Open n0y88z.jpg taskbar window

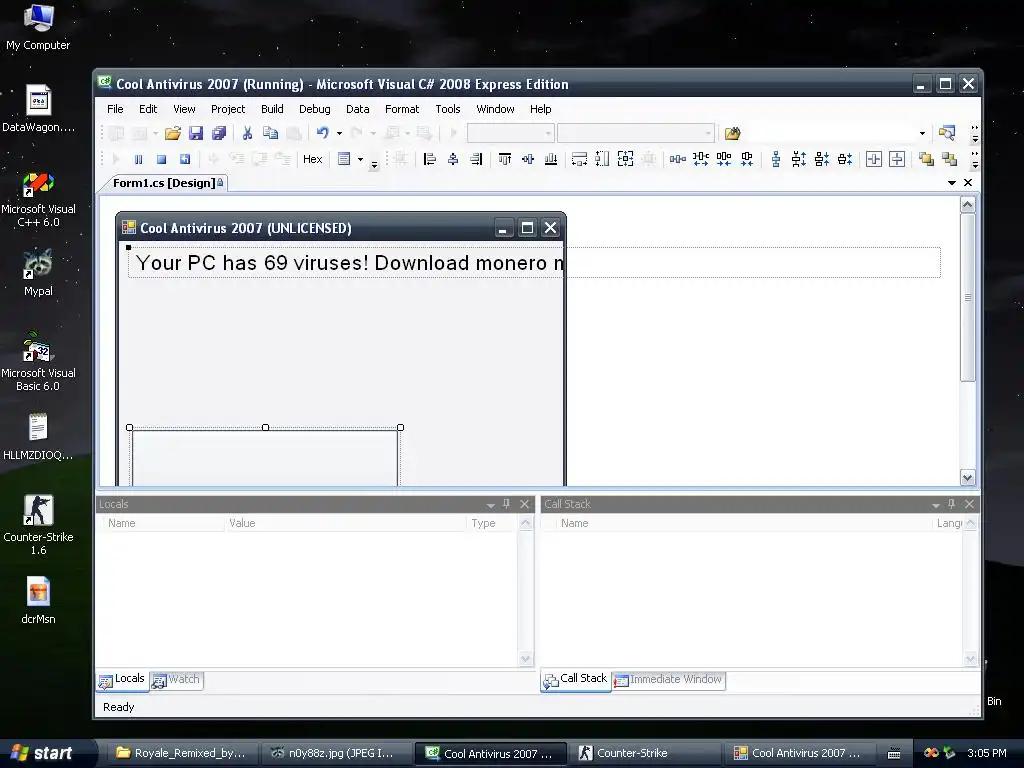click(x=334, y=753)
